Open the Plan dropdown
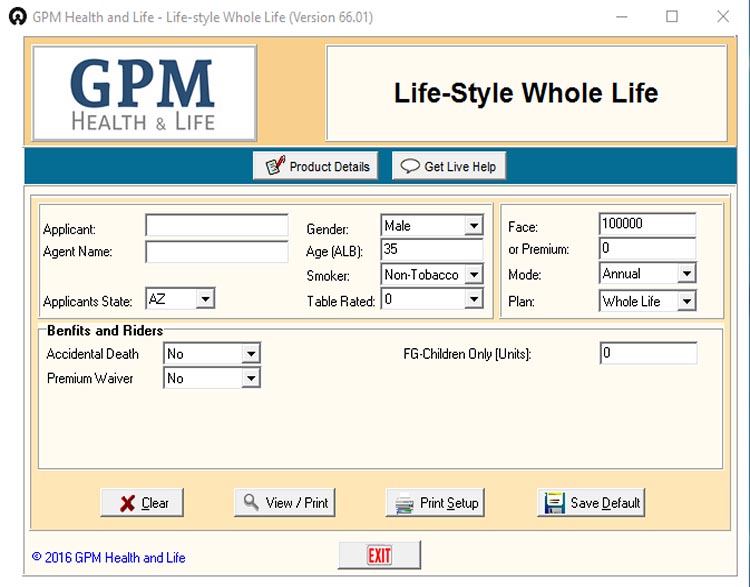The height and width of the screenshot is (587, 750). [686, 301]
